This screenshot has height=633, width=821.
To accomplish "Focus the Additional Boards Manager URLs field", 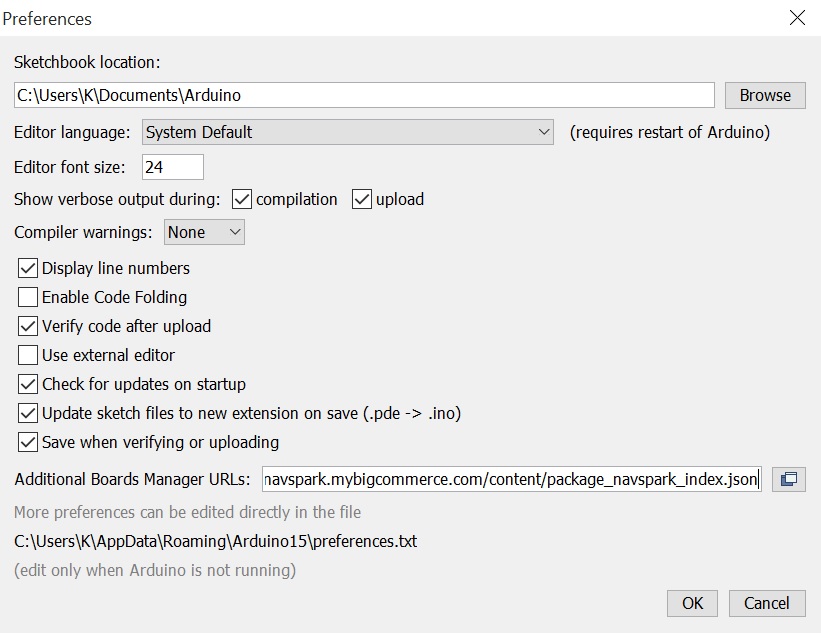I will pyautogui.click(x=512, y=479).
